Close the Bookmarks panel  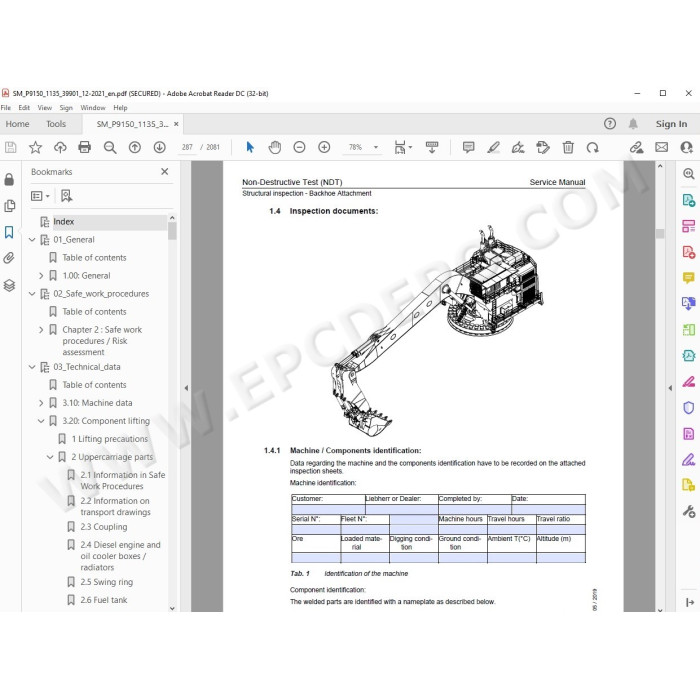165,171
